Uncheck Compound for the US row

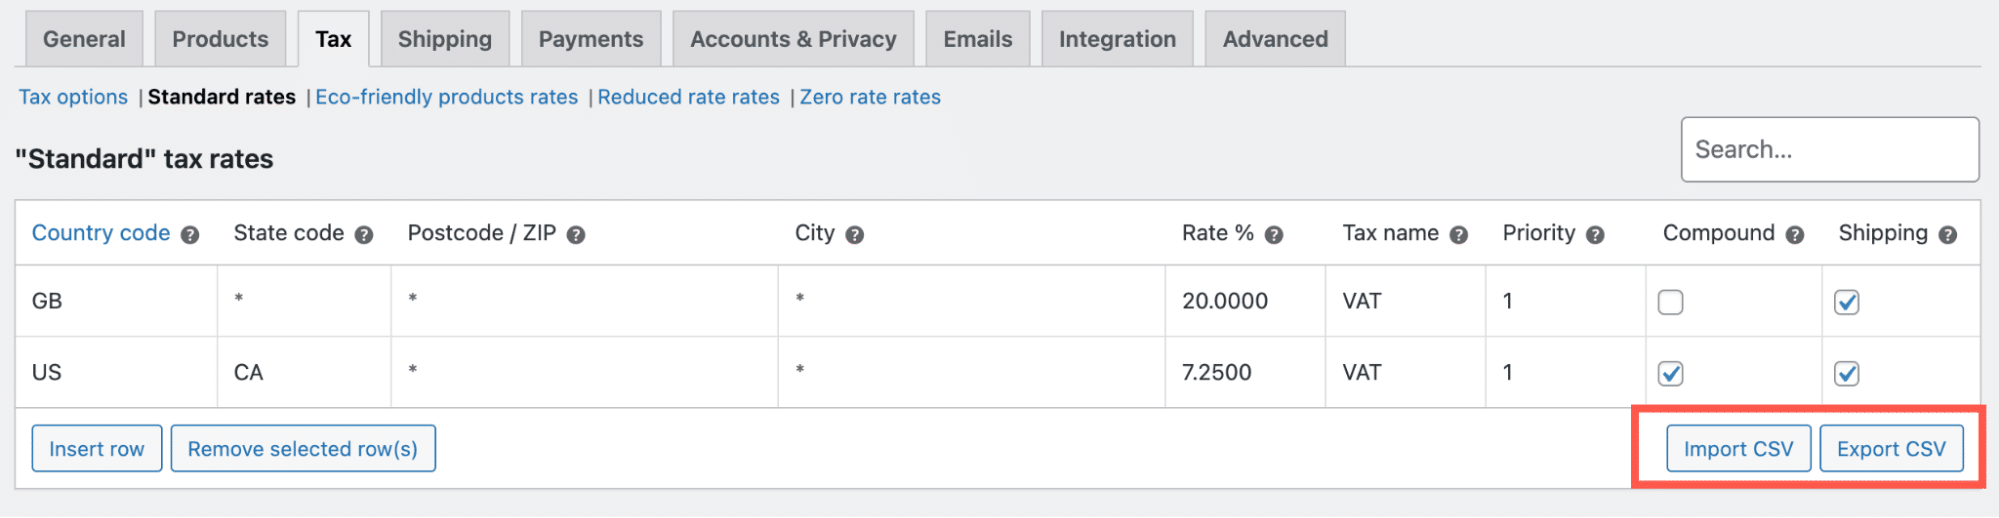tap(1671, 373)
